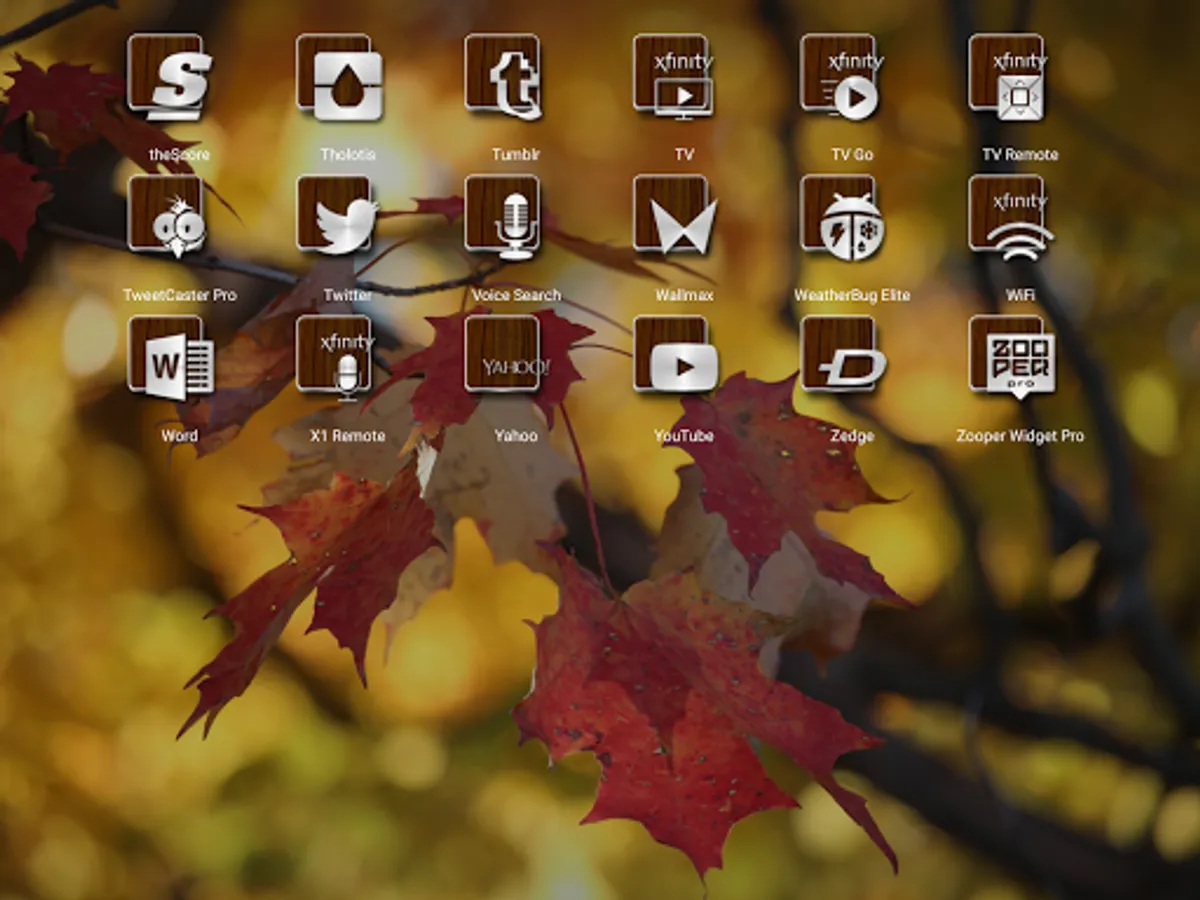Image resolution: width=1200 pixels, height=900 pixels.
Task: Open theScore app icon
Action: (x=170, y=77)
